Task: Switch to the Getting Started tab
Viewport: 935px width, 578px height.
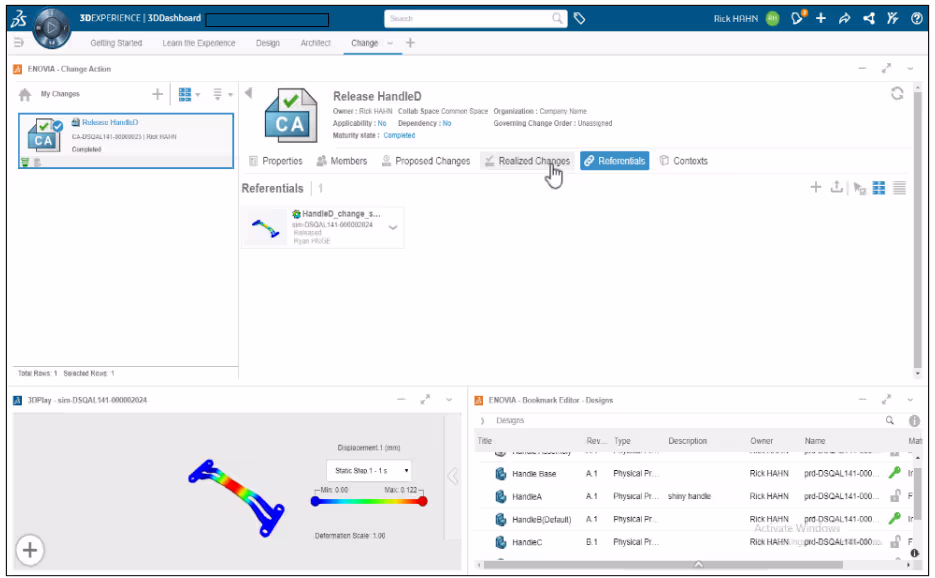Action: click(116, 43)
